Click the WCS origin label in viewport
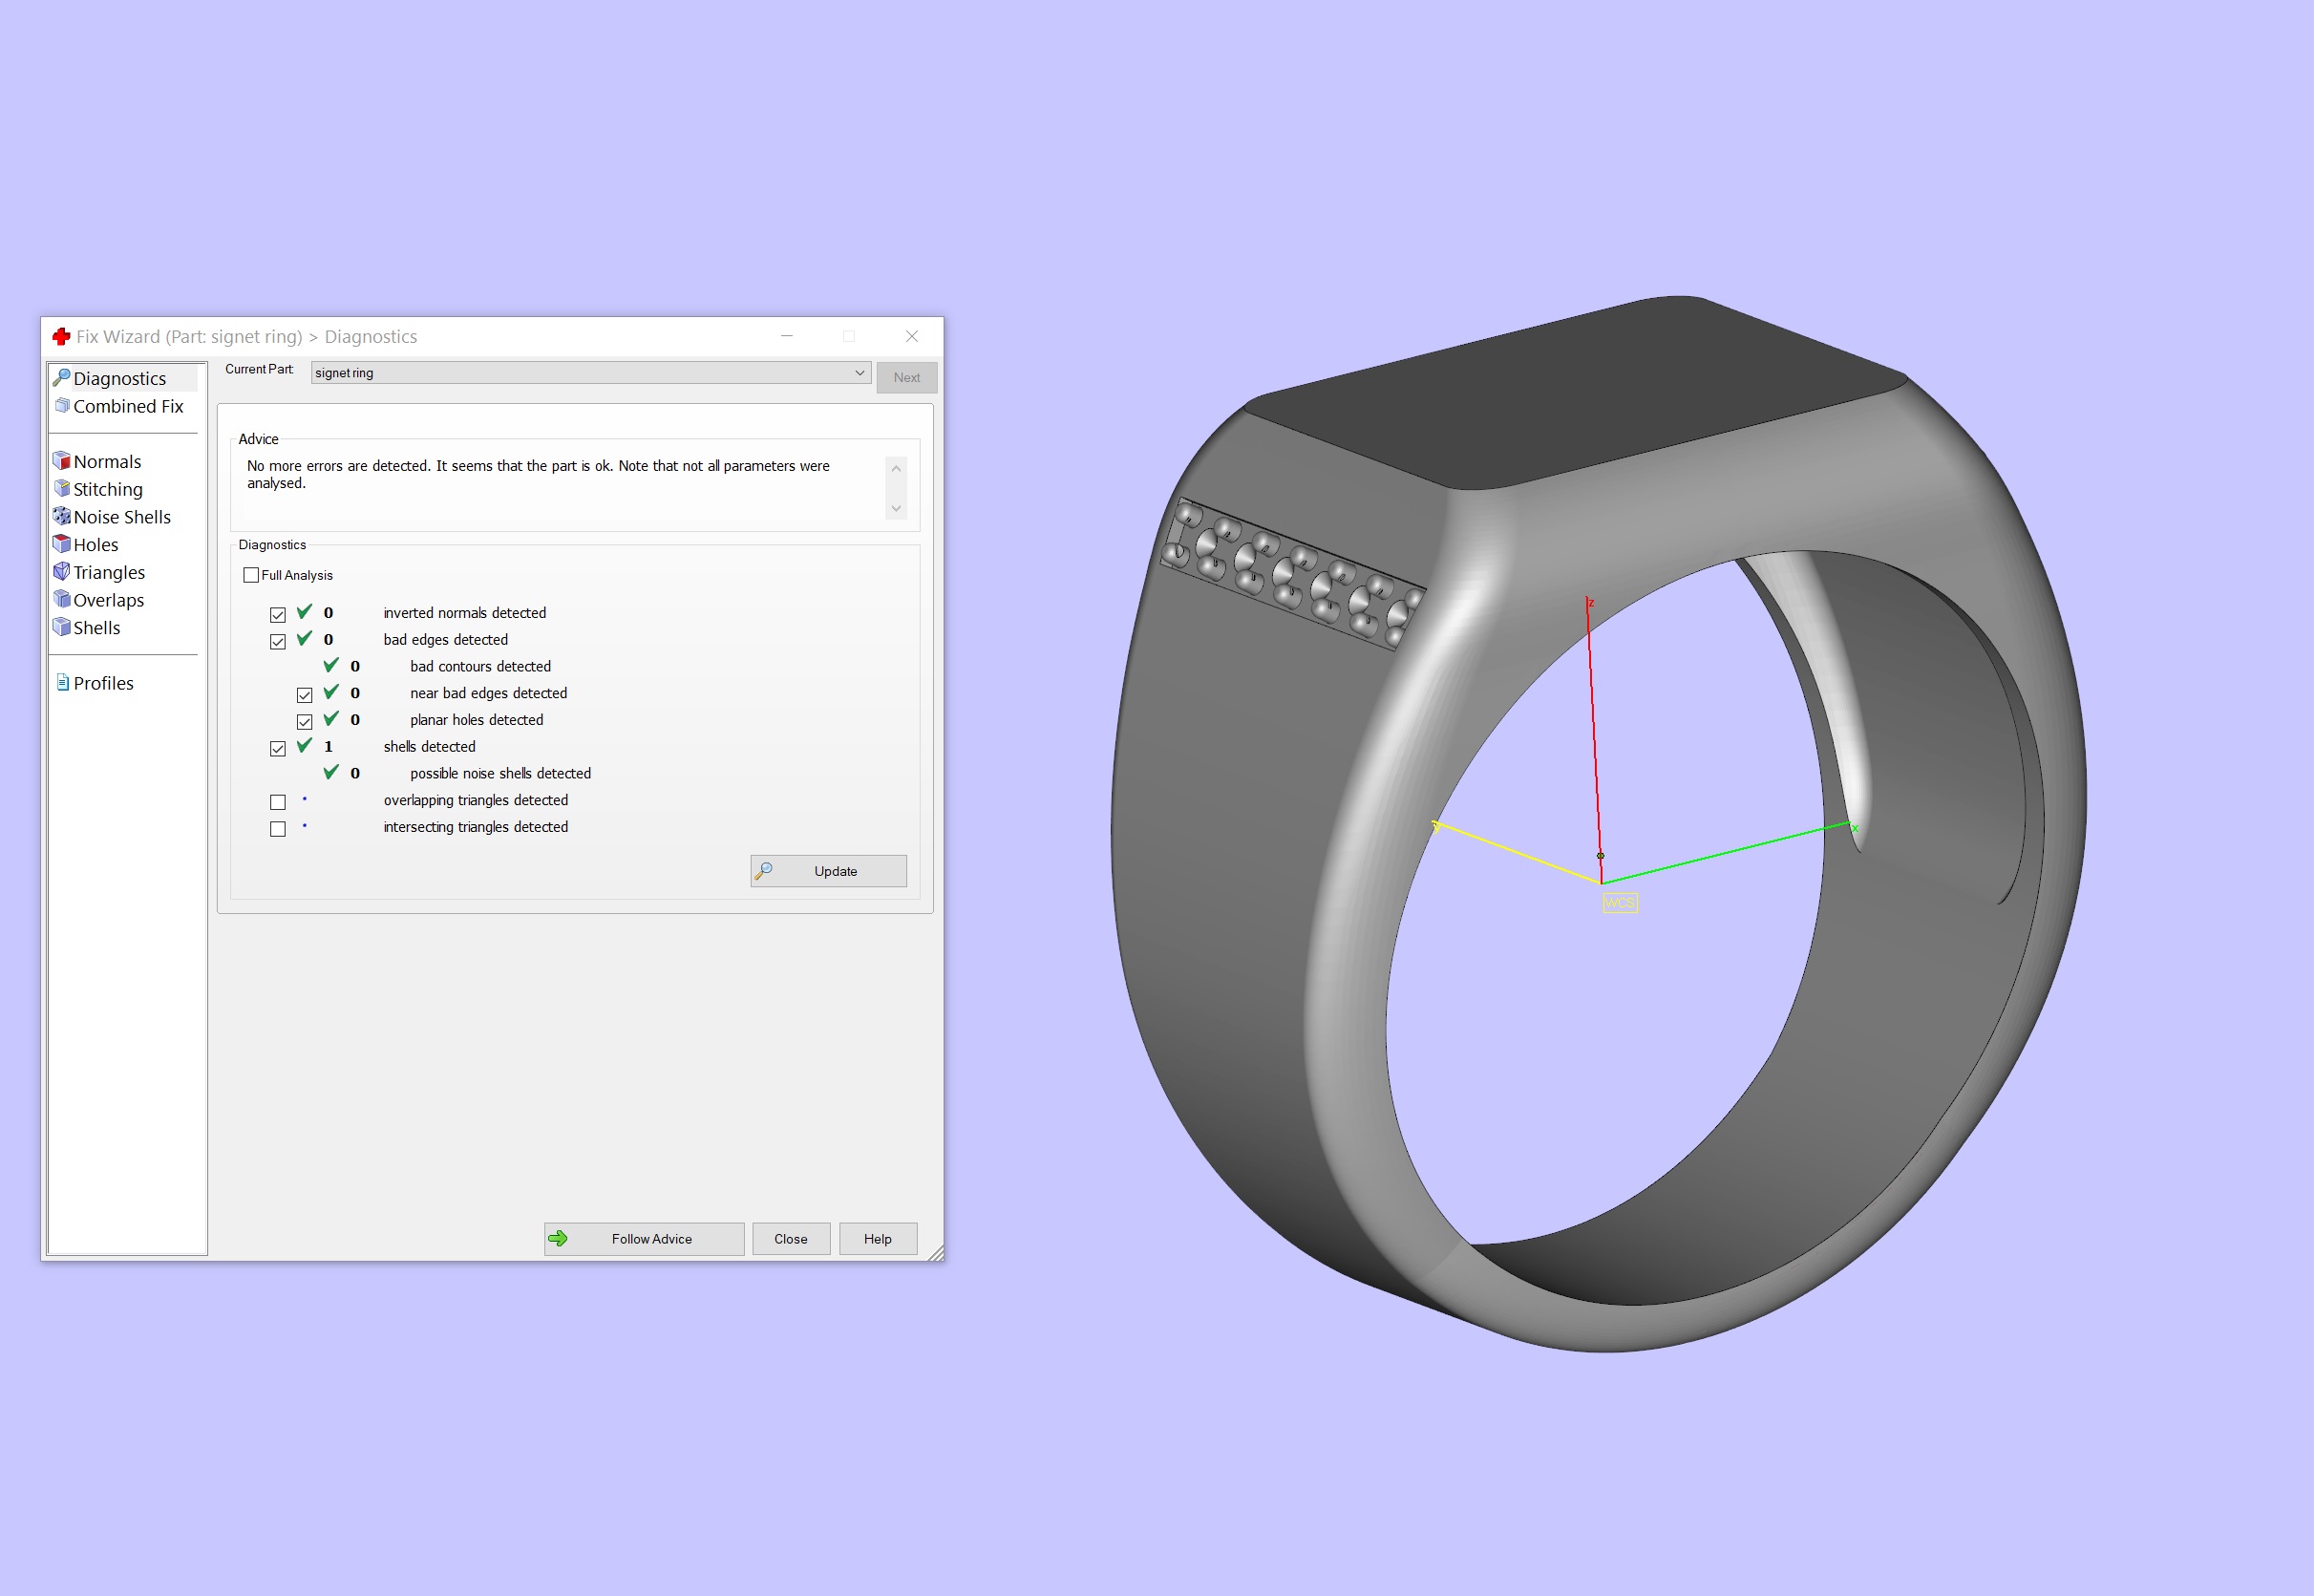Image resolution: width=2314 pixels, height=1596 pixels. click(1619, 903)
